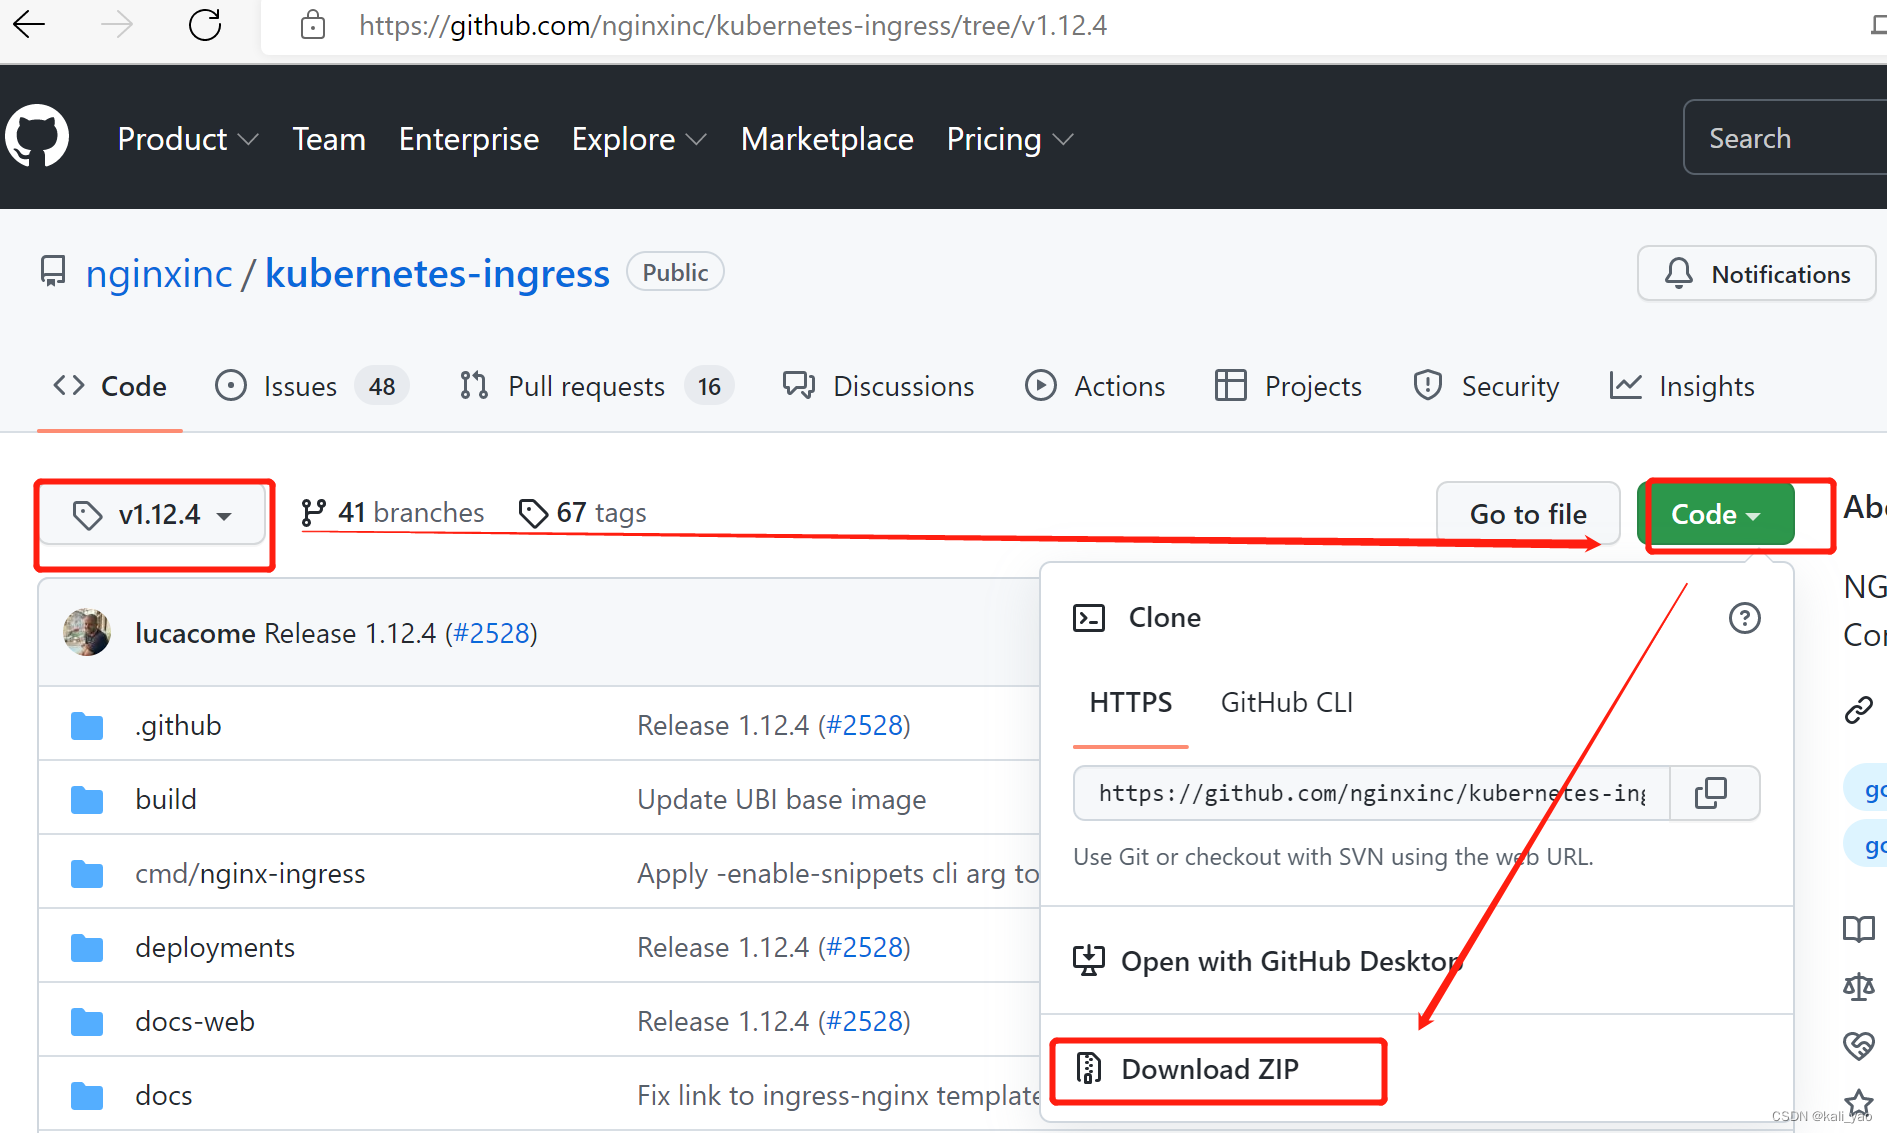Viewport: 1887px width, 1133px height.
Task: Click the cmd/nginx-ingress folder icon
Action: pyautogui.click(x=87, y=874)
